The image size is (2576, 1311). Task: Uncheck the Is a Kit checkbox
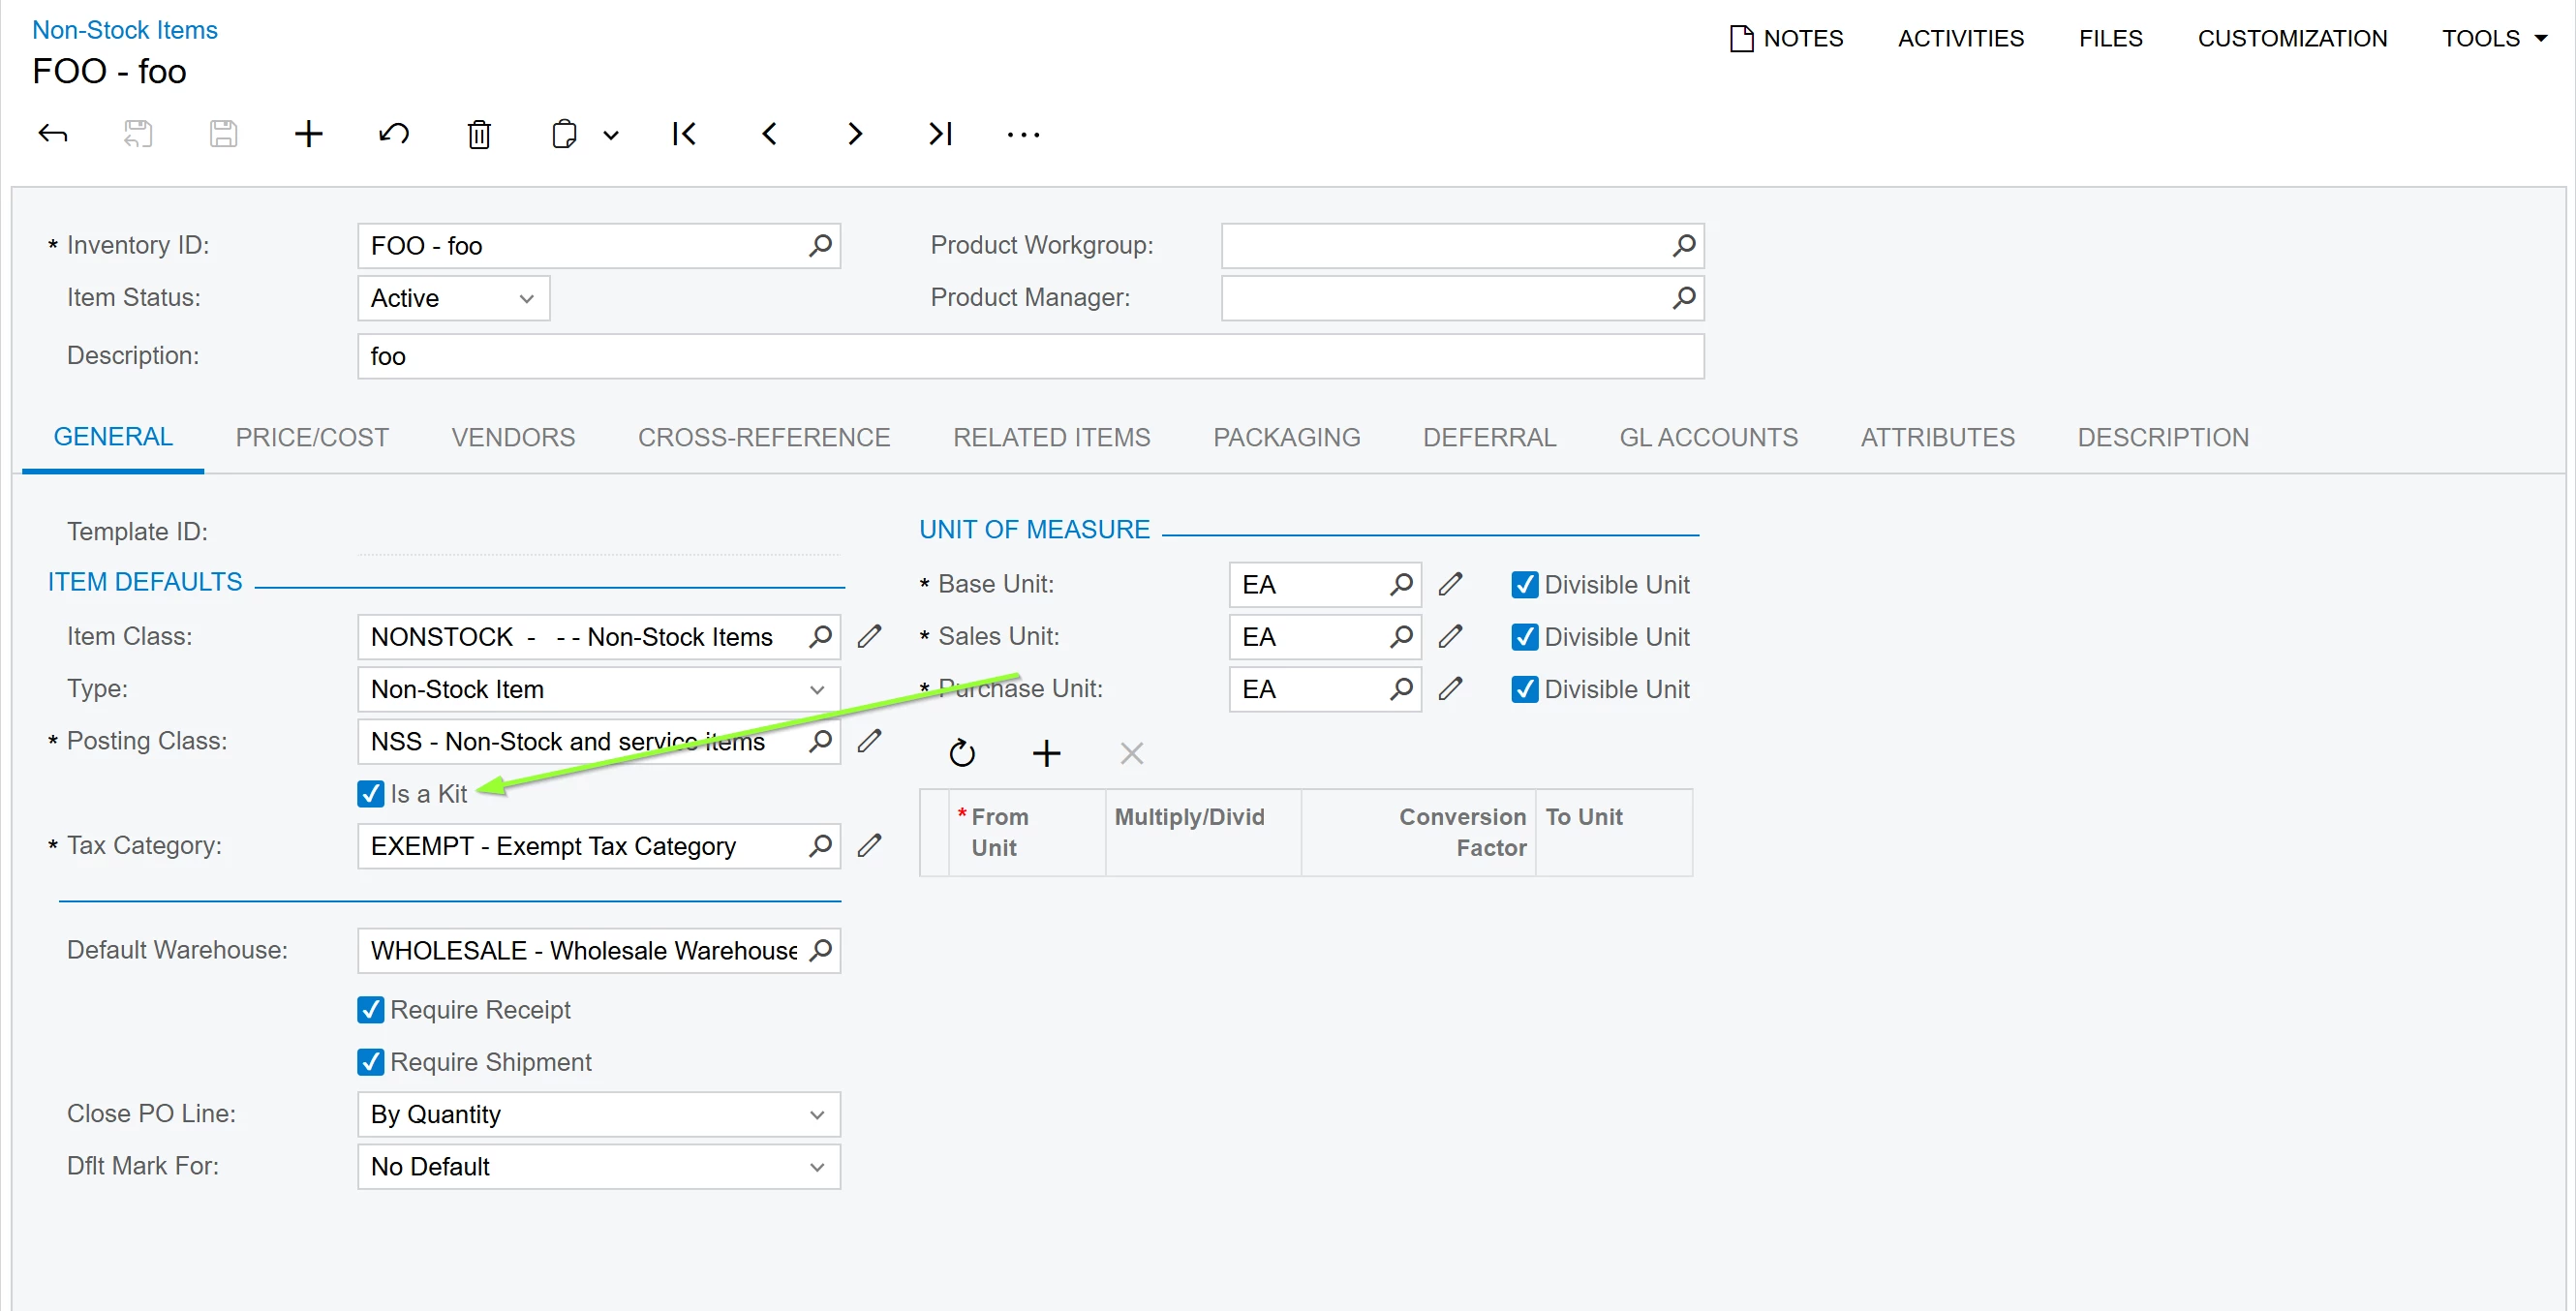pyautogui.click(x=371, y=794)
